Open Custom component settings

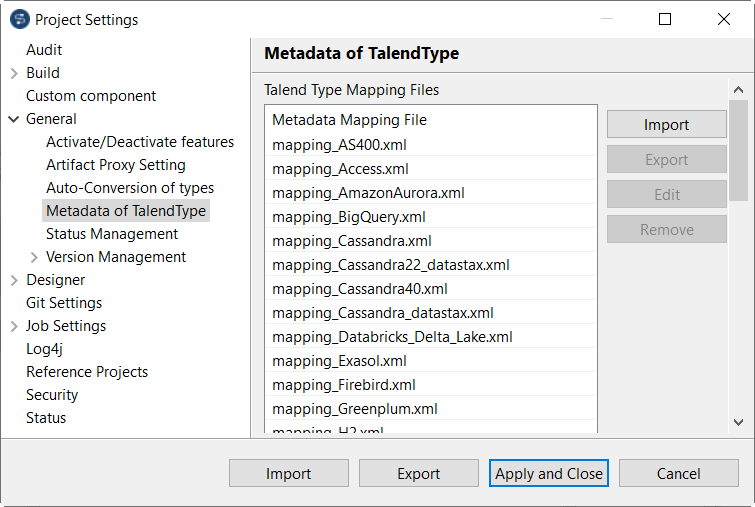91,96
